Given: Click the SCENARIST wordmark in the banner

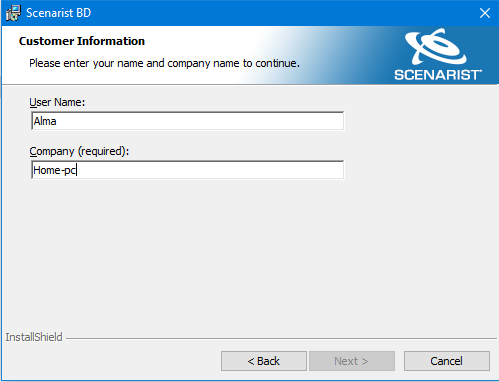Looking at the screenshot, I should coord(438,75).
